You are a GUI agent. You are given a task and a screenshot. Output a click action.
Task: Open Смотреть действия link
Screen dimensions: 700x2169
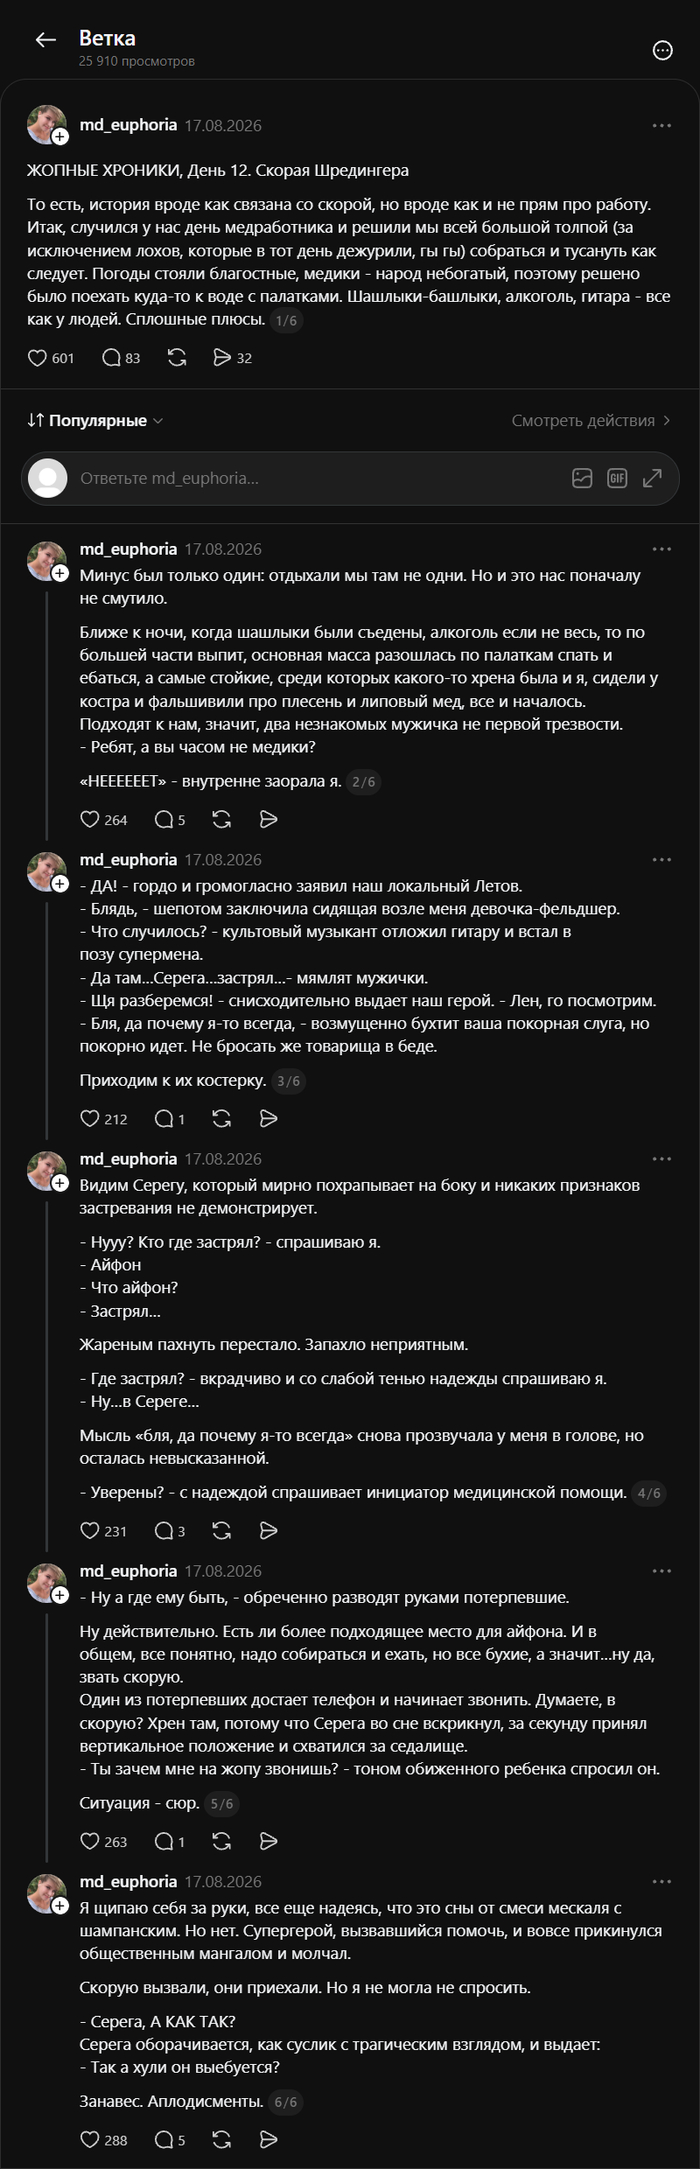pyautogui.click(x=591, y=421)
